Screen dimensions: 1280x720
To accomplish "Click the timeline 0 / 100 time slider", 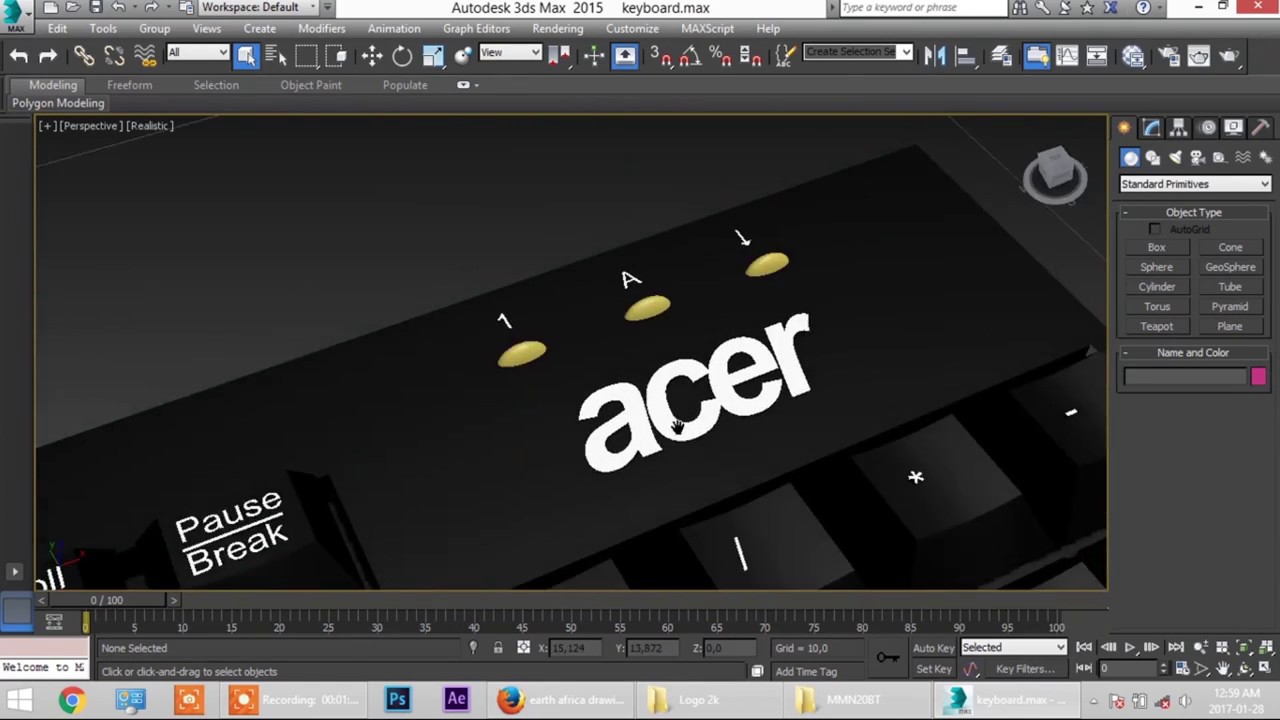I will [107, 600].
